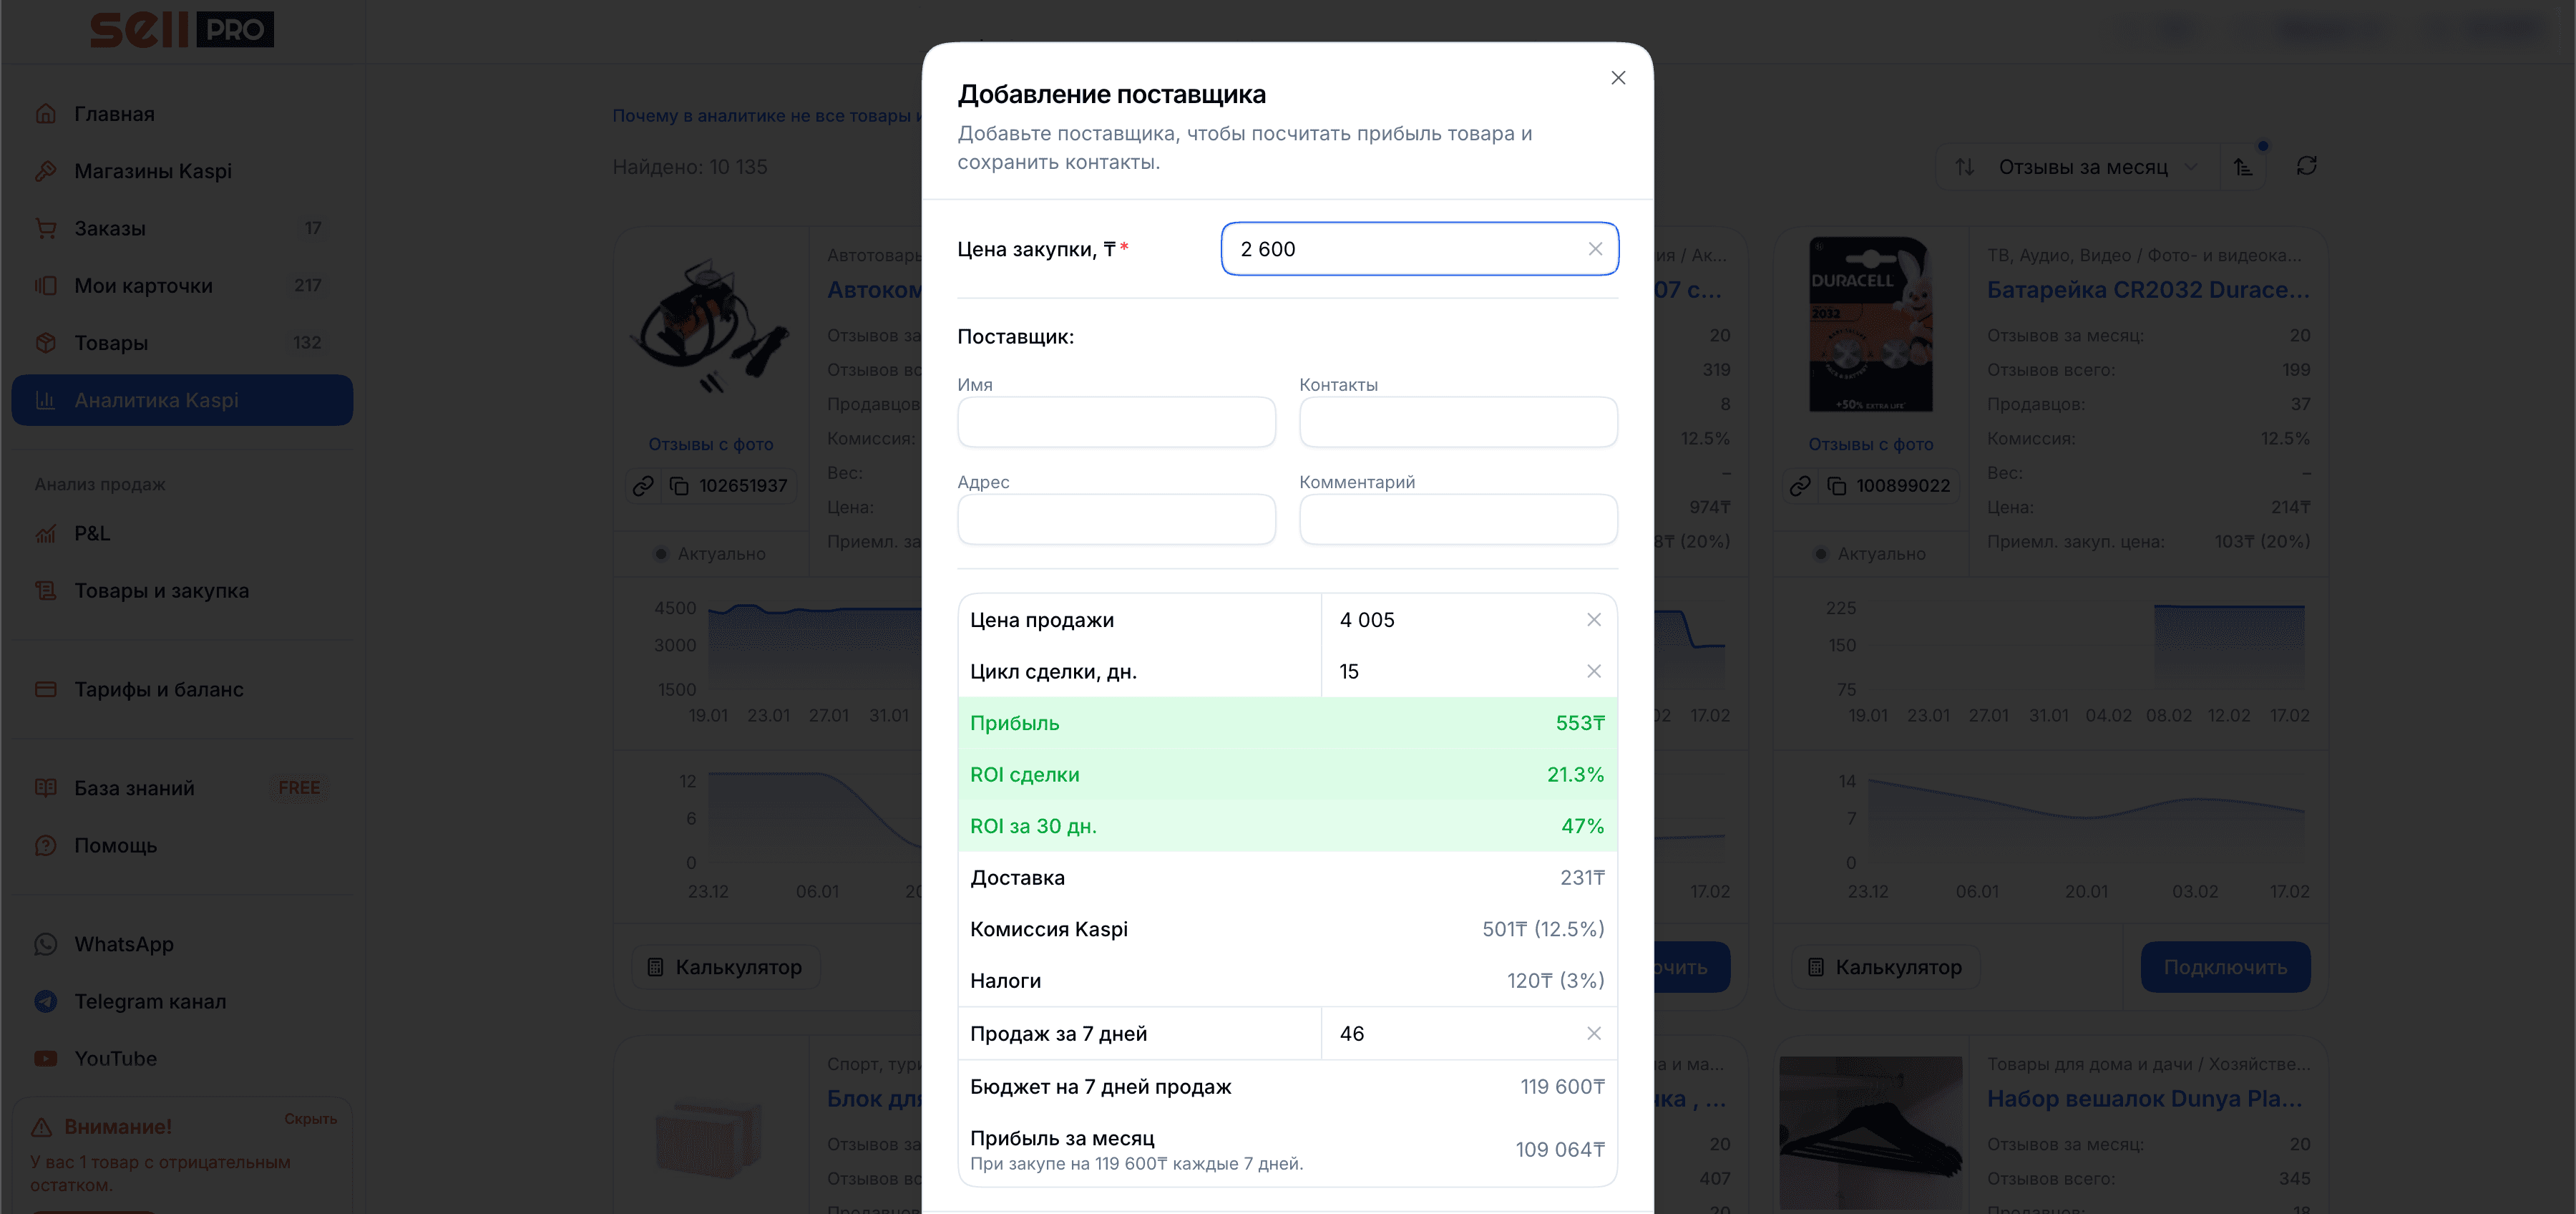Click the ROI сделки 21.3% row
Screen dimensions: 2576x1214
pyautogui.click(x=1287, y=775)
